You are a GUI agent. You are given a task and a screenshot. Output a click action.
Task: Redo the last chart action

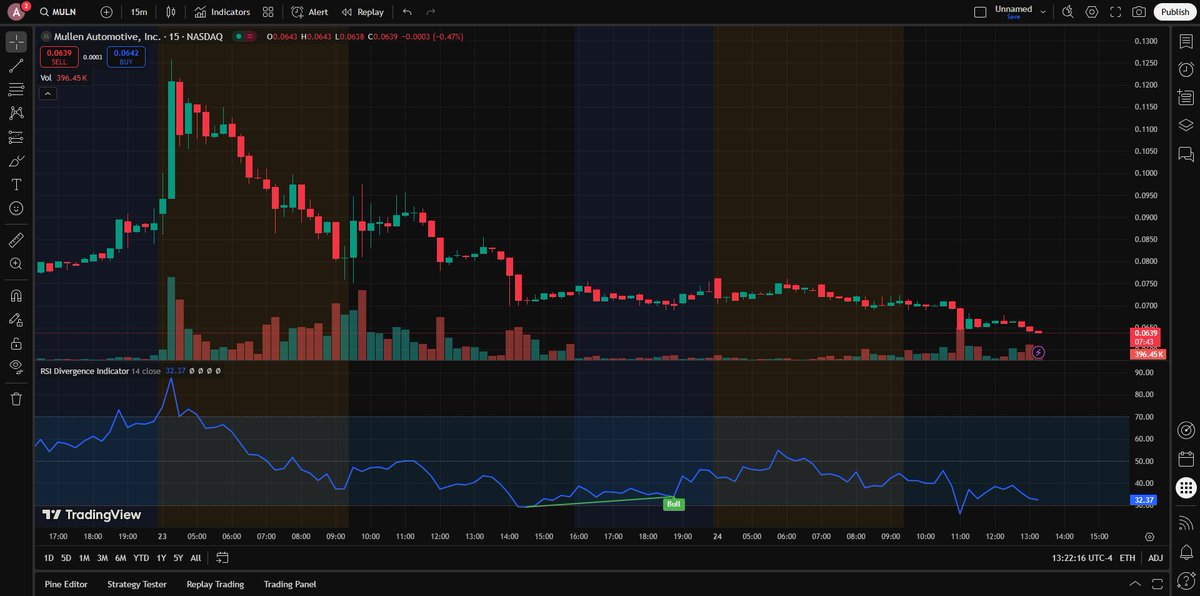[431, 12]
